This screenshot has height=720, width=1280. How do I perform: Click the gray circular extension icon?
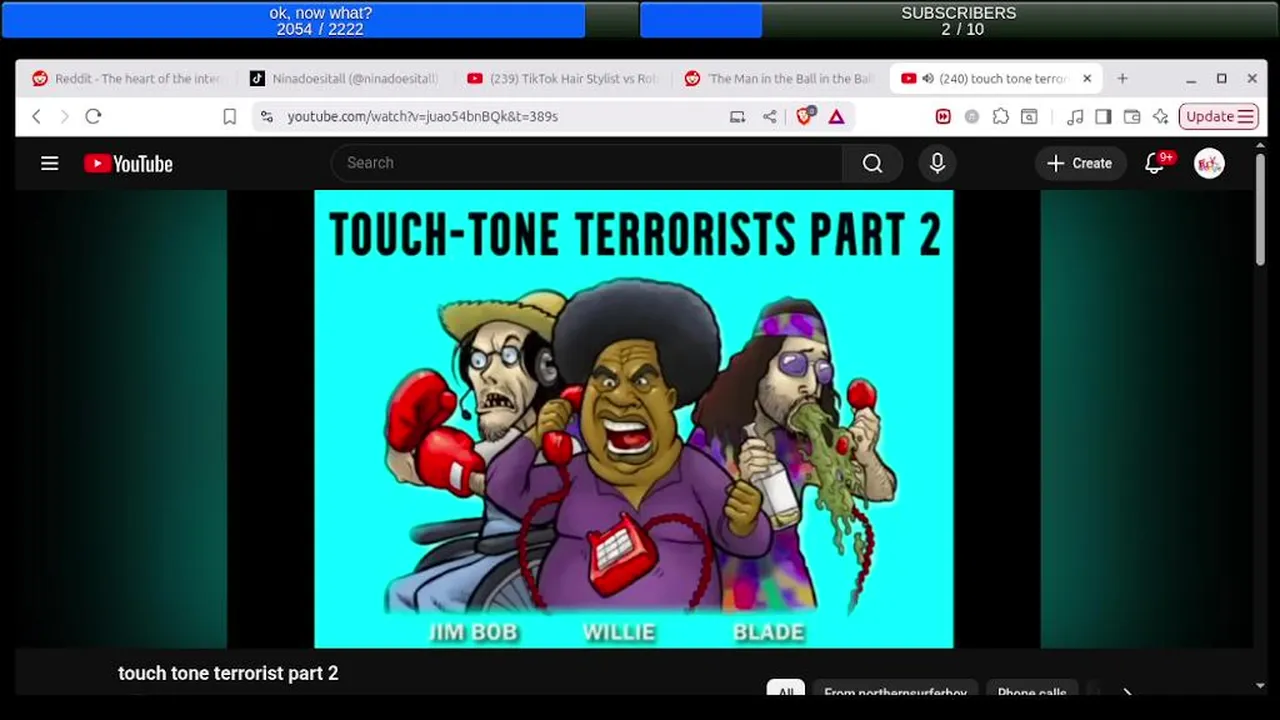click(x=971, y=117)
